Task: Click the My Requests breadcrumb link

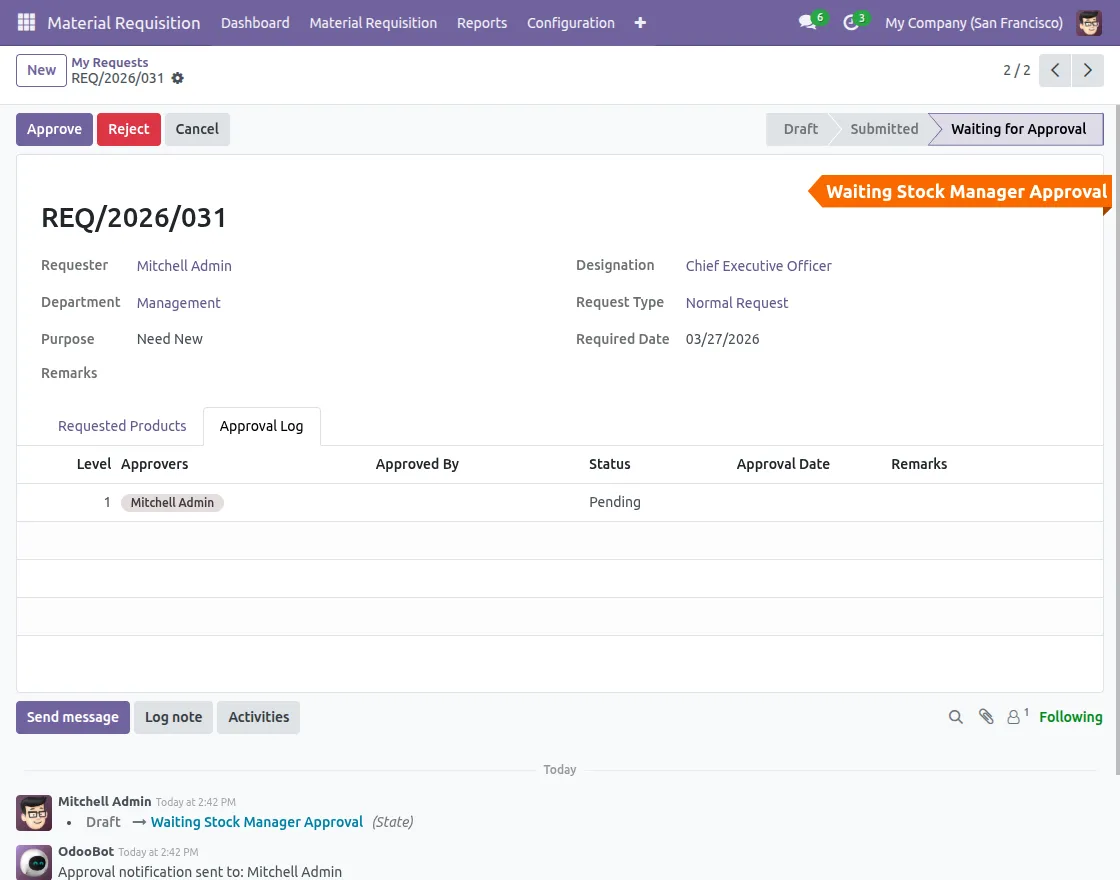Action: coord(109,62)
